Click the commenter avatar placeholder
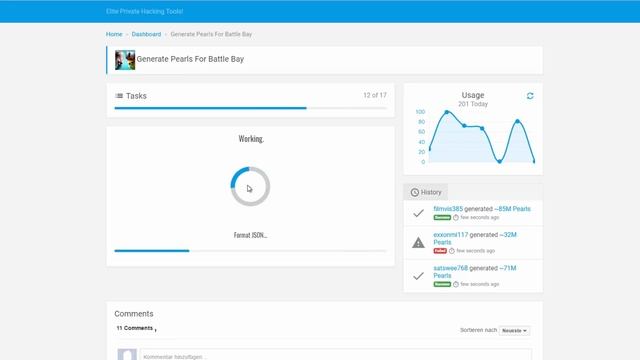The height and width of the screenshot is (360, 640). click(127, 354)
